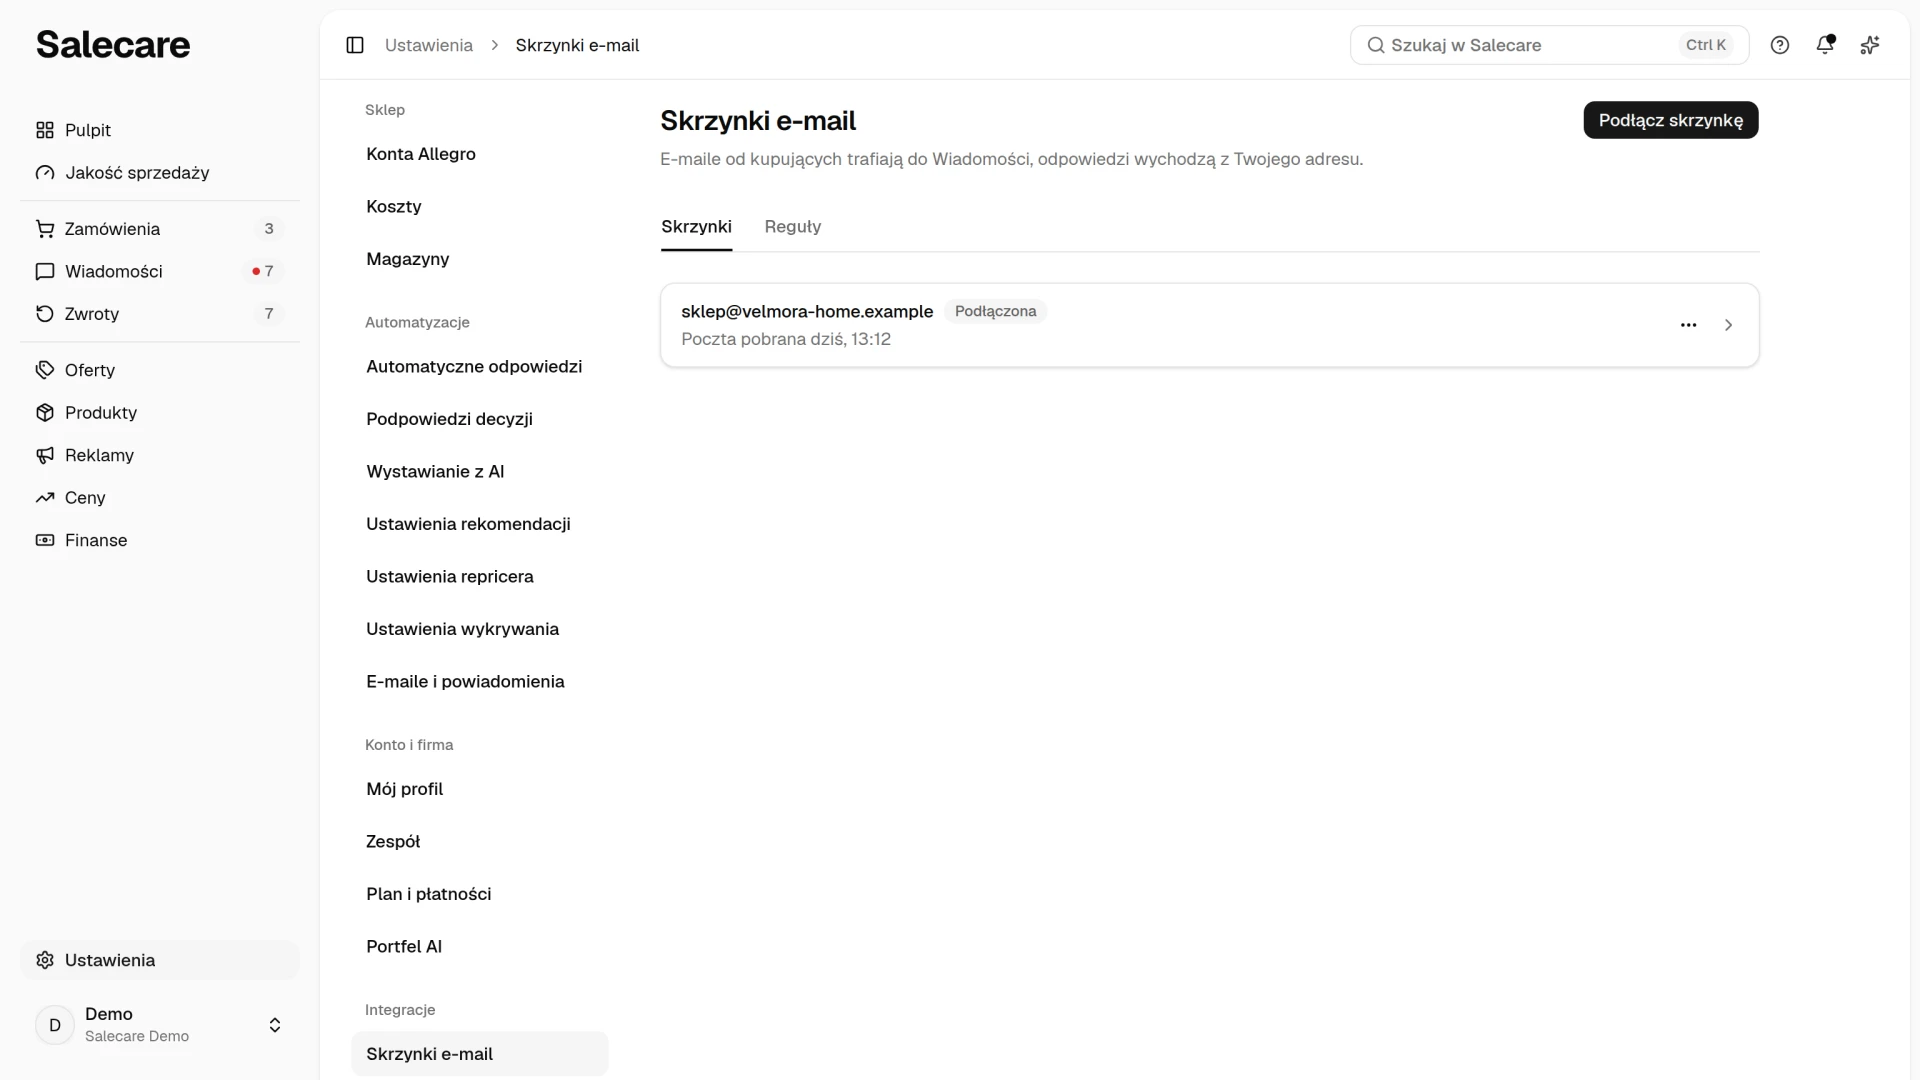Focus the Szukaj w Salecare search field
Viewport: 1920px width, 1080px height.
click(x=1549, y=45)
